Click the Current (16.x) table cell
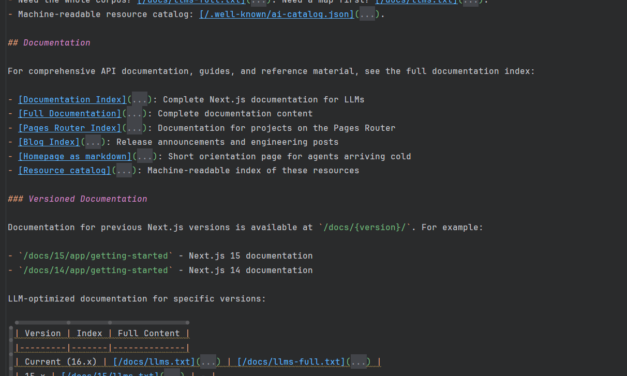 click(x=60, y=362)
